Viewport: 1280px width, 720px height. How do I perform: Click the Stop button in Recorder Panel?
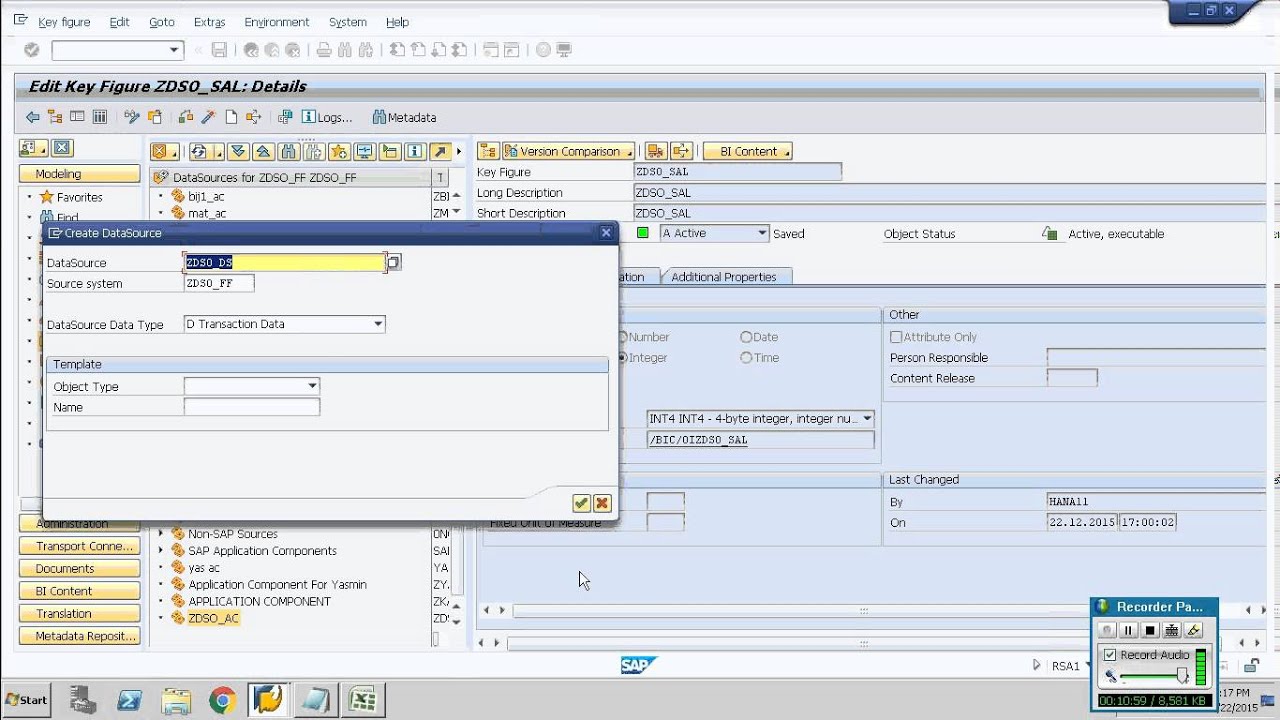pyautogui.click(x=1150, y=630)
